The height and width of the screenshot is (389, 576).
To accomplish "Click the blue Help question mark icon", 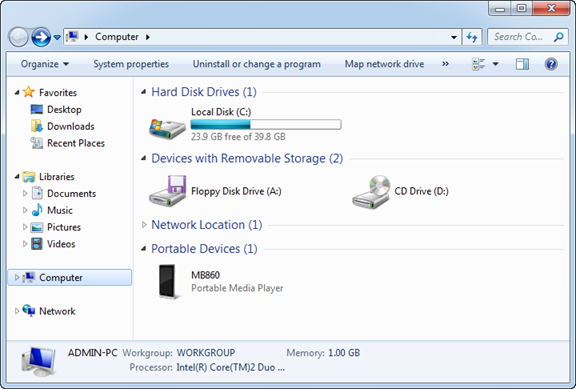I will (x=551, y=64).
